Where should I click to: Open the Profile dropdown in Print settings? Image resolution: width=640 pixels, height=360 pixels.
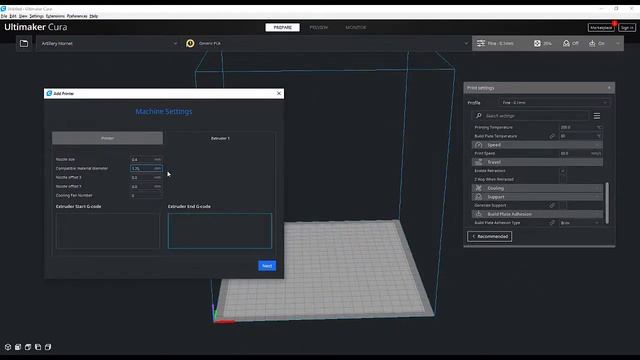[x=554, y=103]
